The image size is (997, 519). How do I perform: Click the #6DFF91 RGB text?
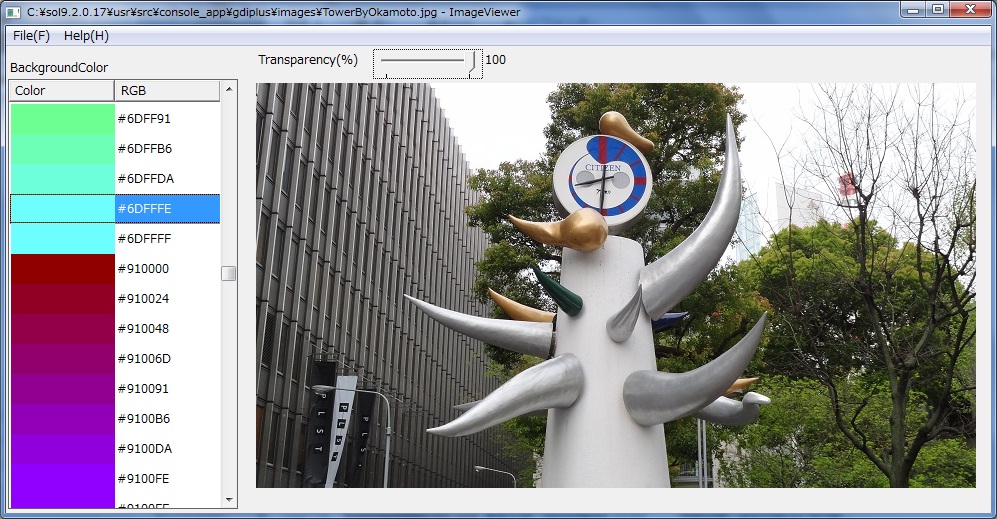[144, 118]
